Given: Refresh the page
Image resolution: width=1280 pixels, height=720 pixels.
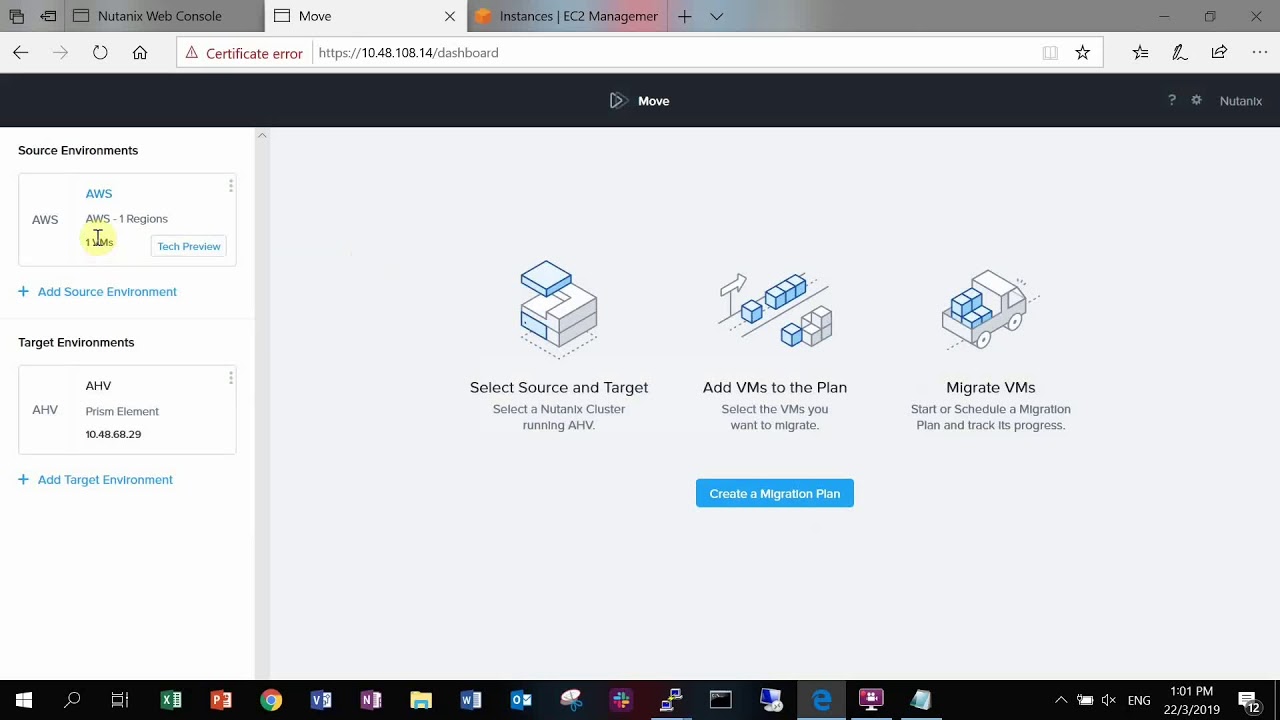Looking at the screenshot, I should pyautogui.click(x=100, y=52).
